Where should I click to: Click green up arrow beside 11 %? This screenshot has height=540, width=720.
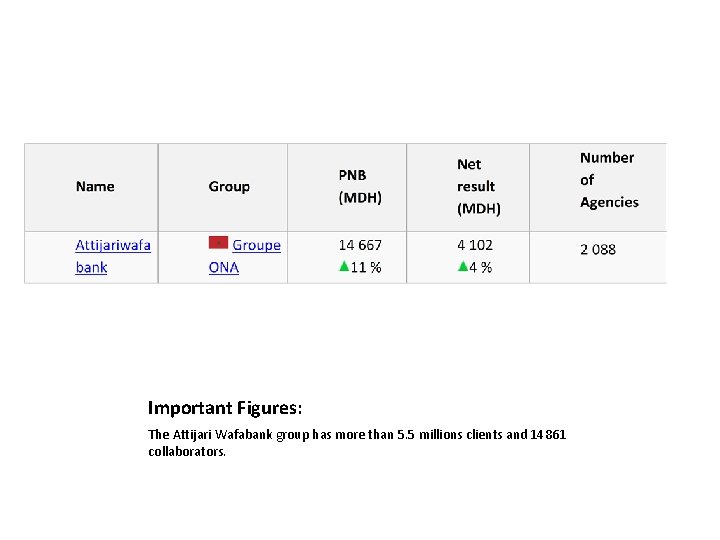click(x=343, y=266)
